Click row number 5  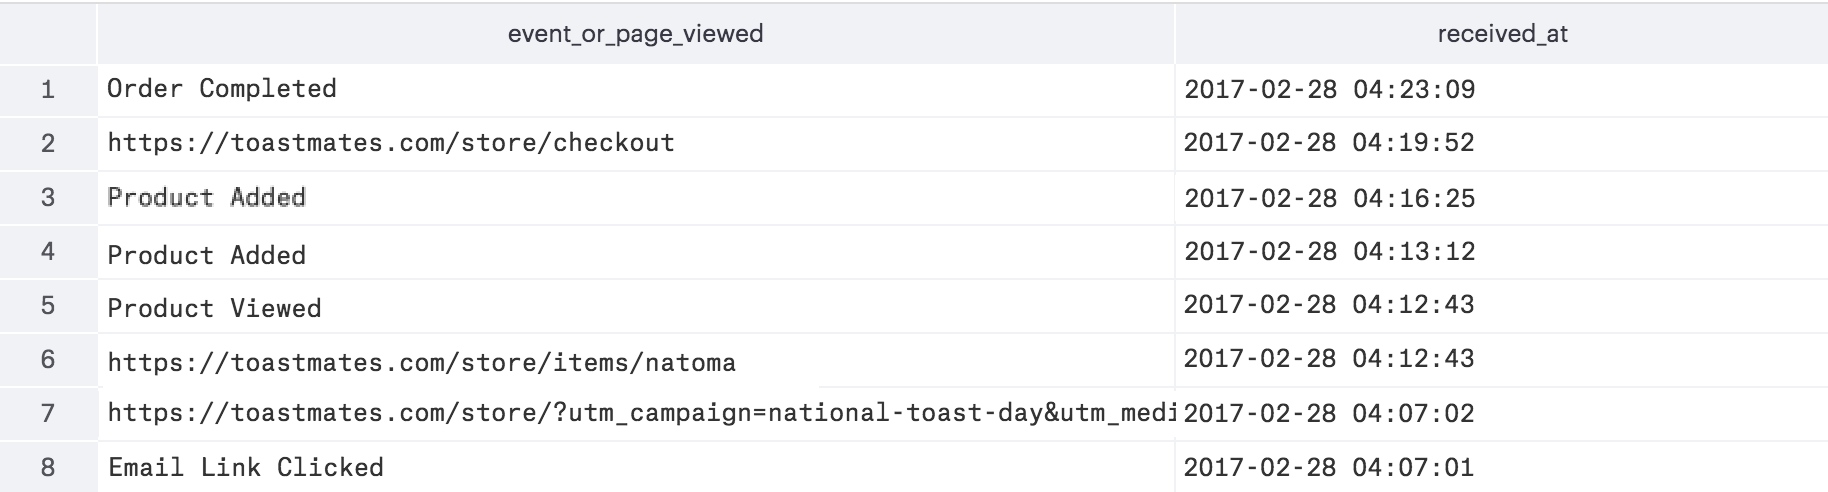(x=48, y=305)
